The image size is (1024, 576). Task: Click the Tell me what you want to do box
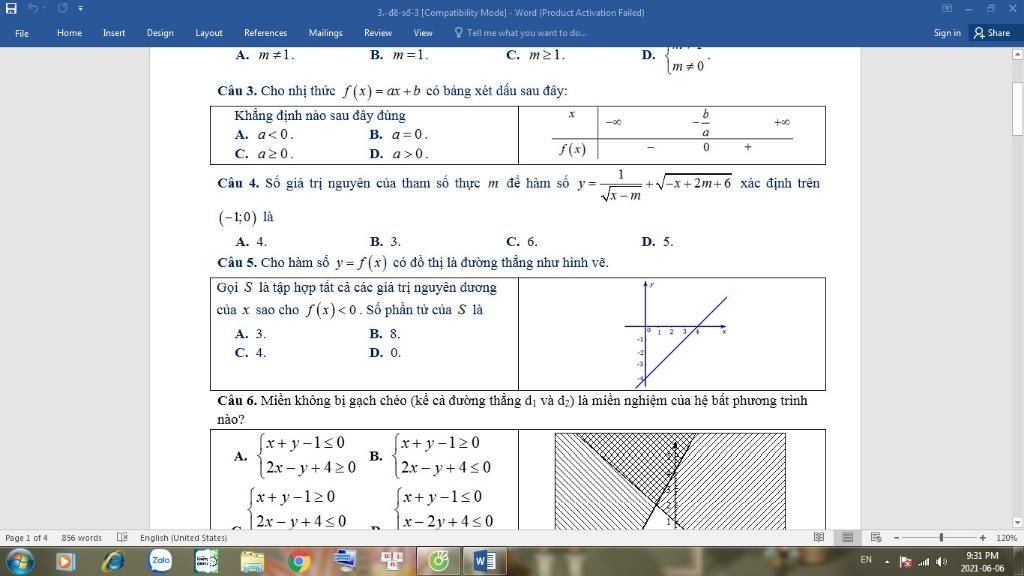[x=520, y=33]
